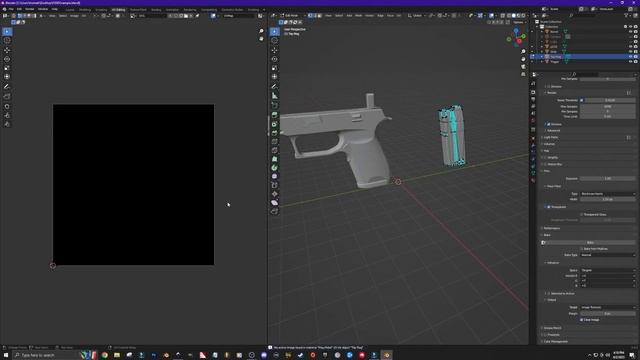Select the Add Cube tool

275,105
